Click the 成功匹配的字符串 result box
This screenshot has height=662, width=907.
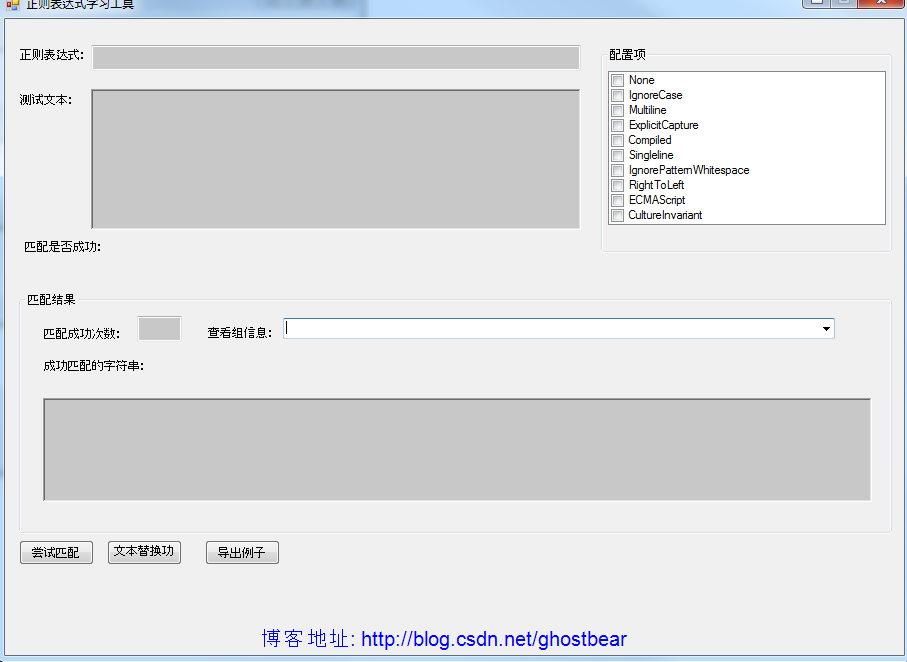tap(457, 450)
